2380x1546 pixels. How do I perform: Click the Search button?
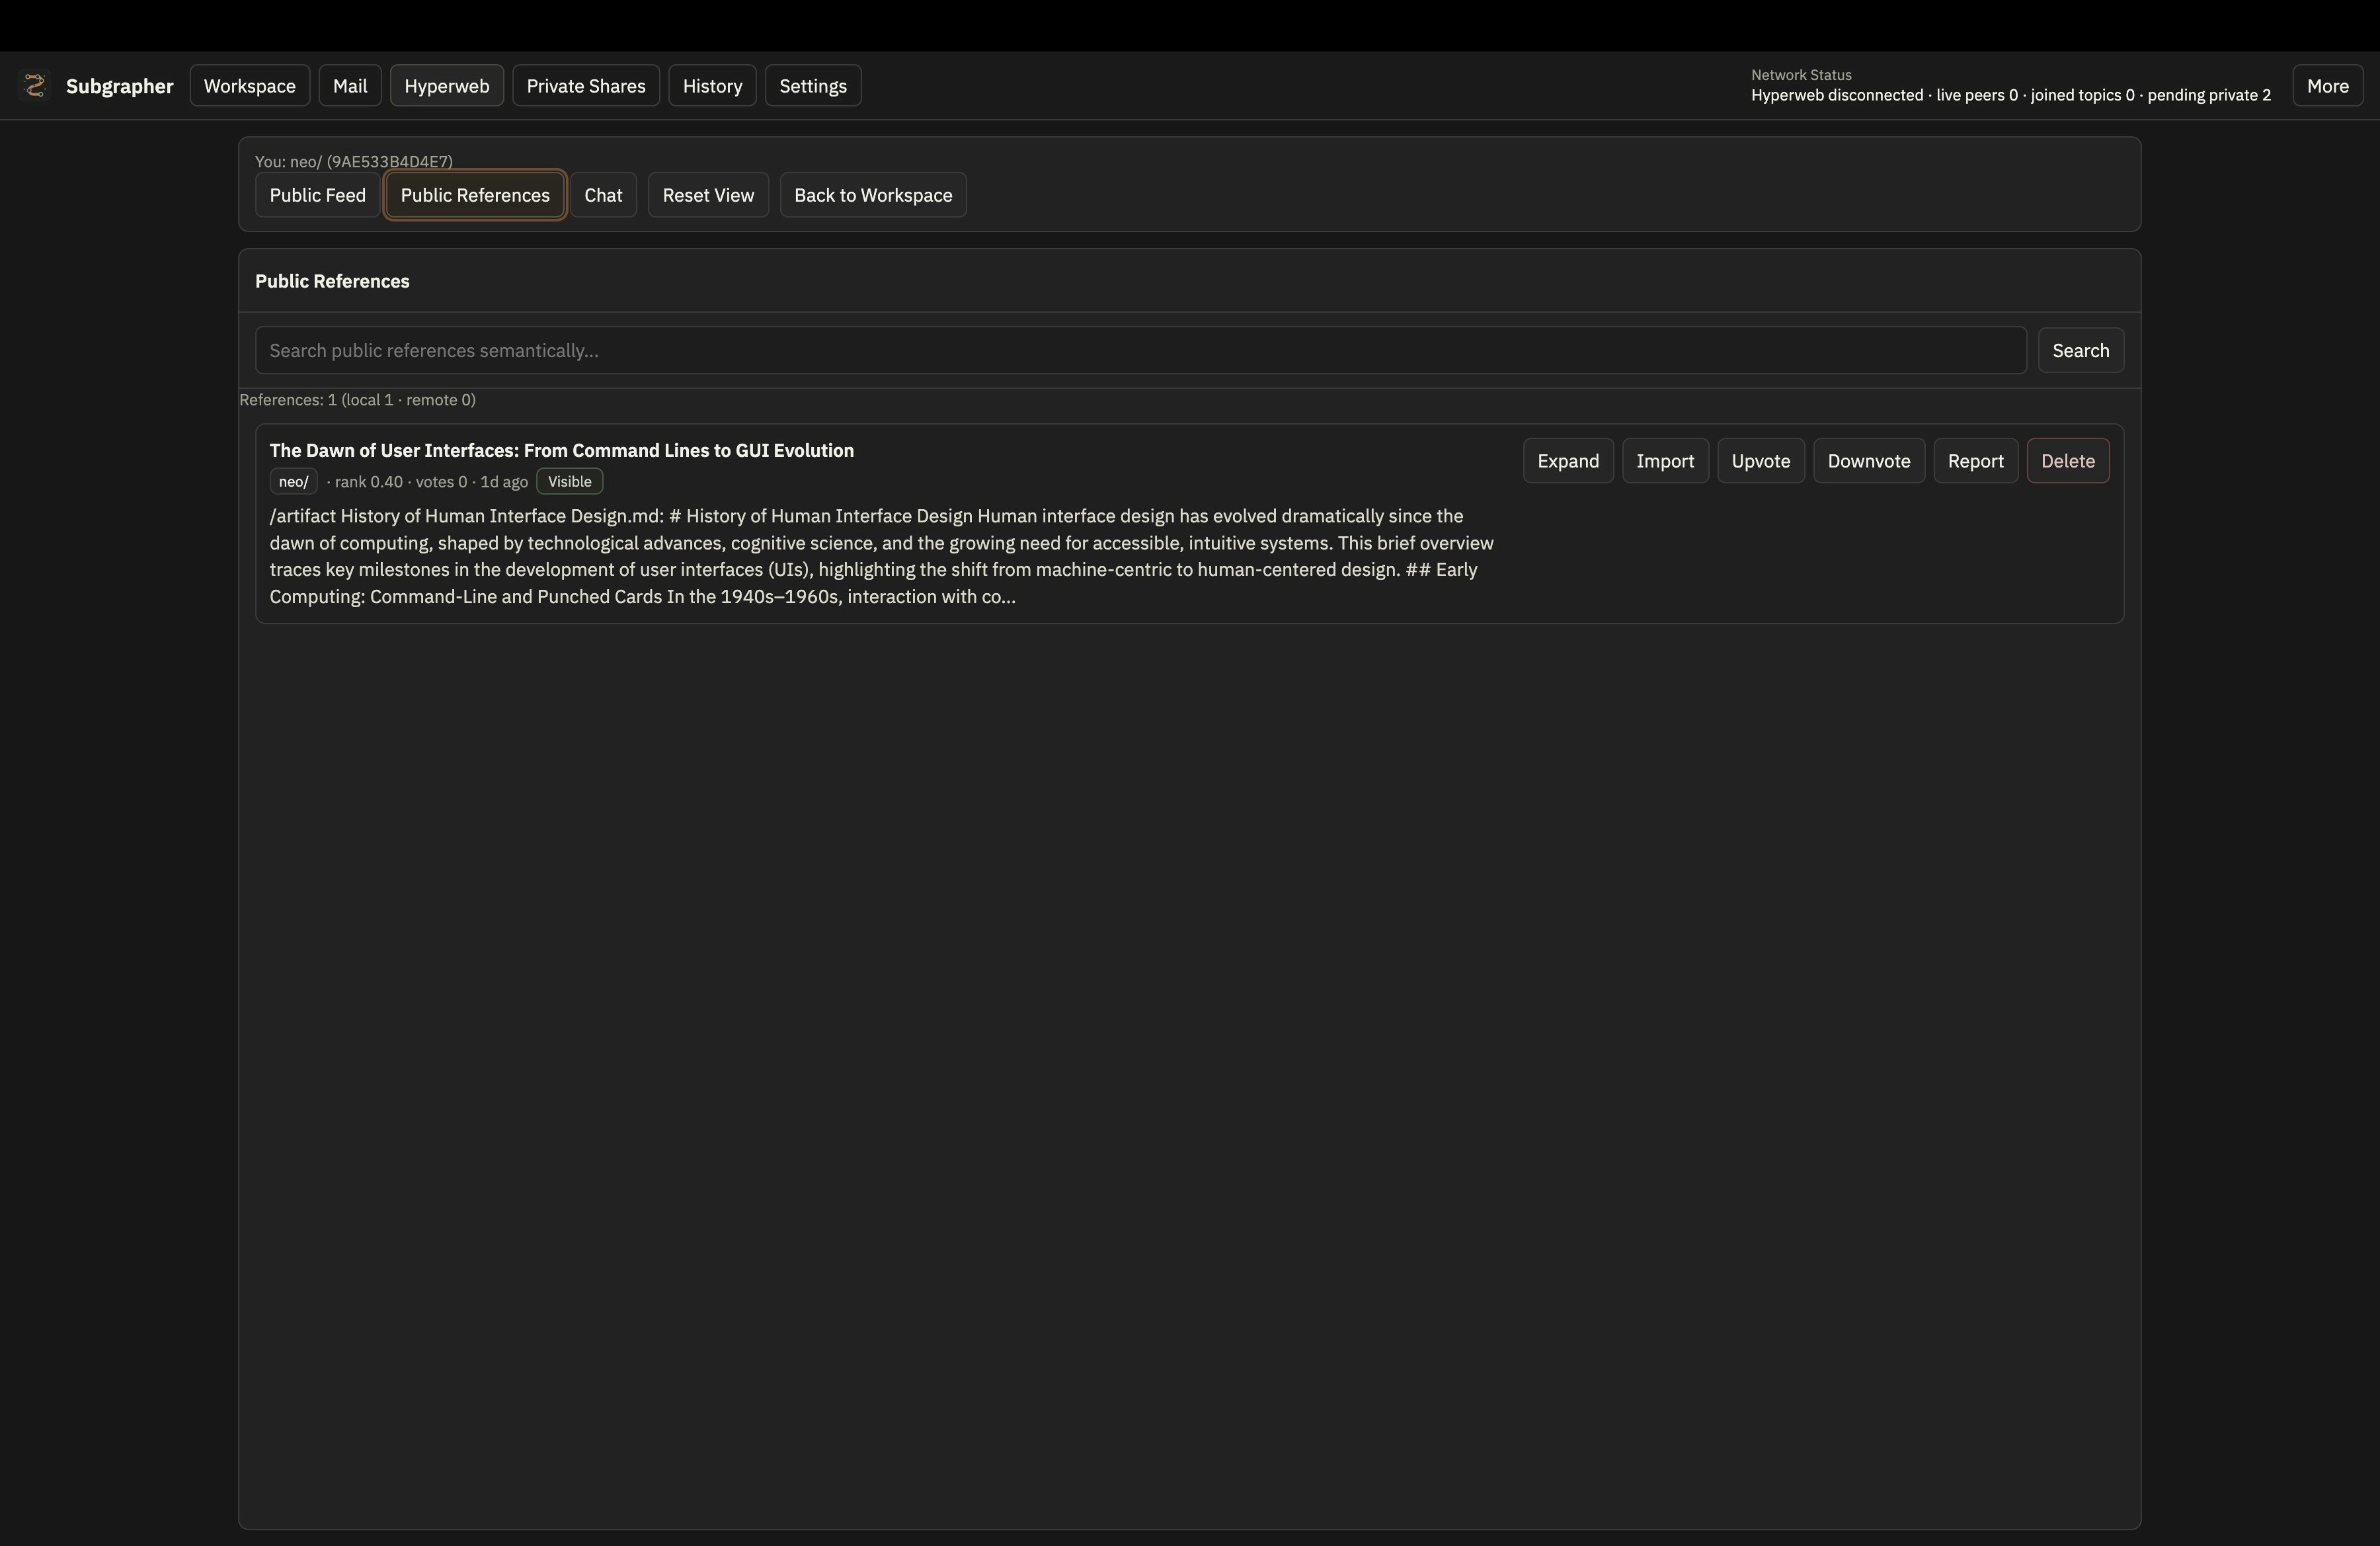pyautogui.click(x=2080, y=350)
